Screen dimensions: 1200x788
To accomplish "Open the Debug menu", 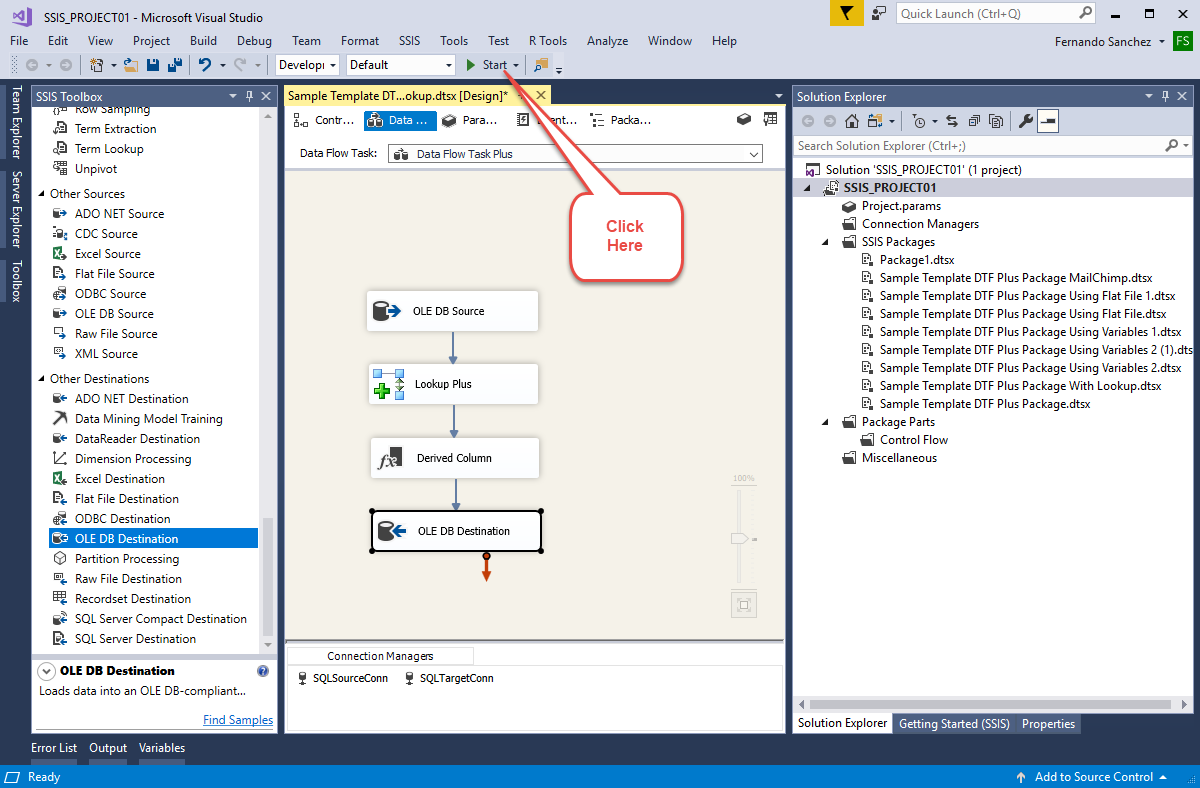I will [x=254, y=41].
